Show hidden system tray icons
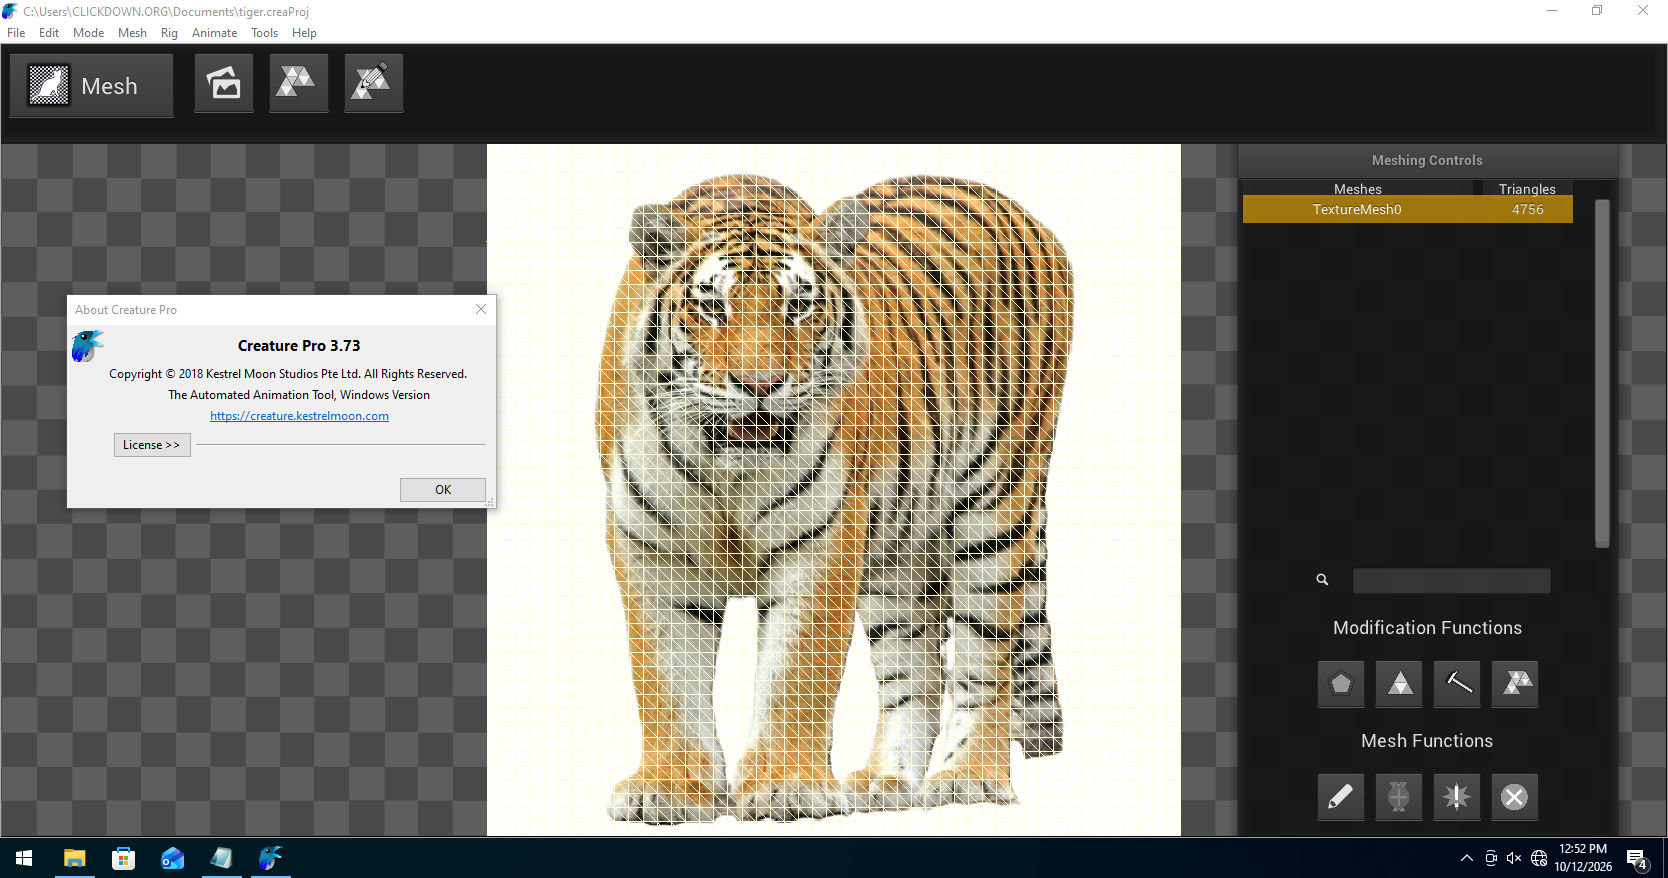Screen dimensions: 1668x878 [1466, 858]
